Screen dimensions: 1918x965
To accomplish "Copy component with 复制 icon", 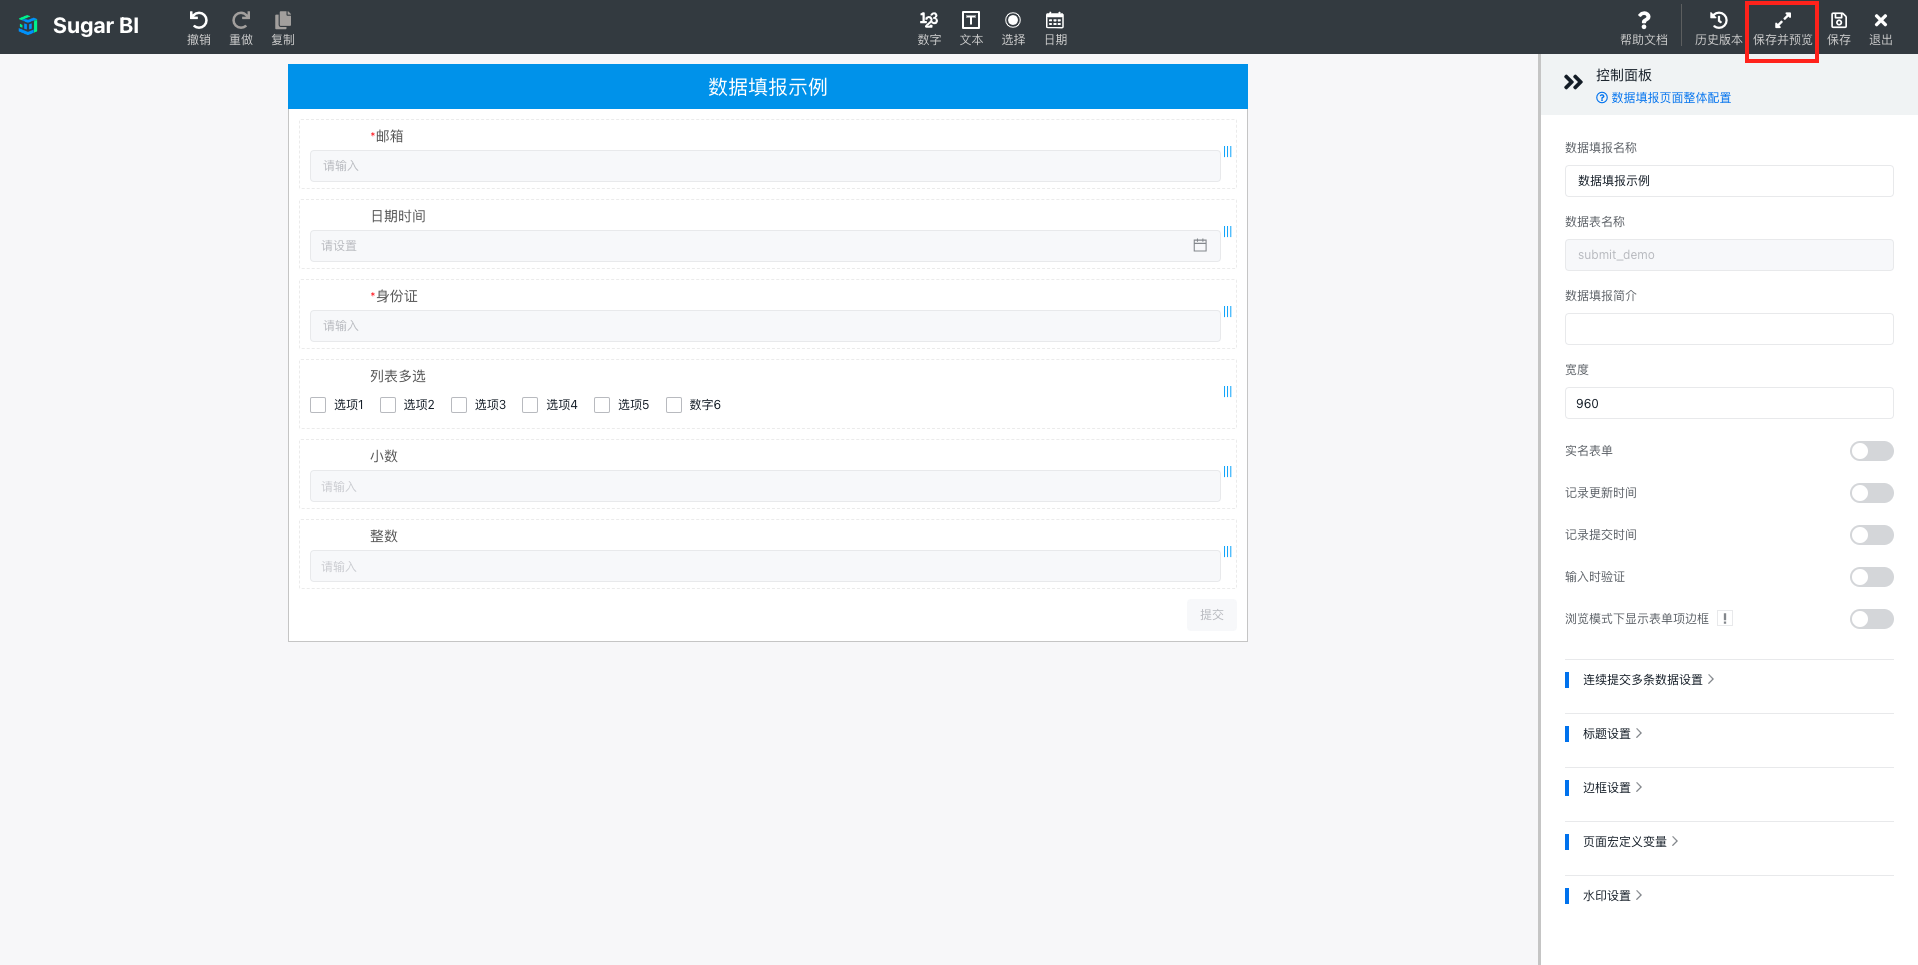I will (283, 28).
